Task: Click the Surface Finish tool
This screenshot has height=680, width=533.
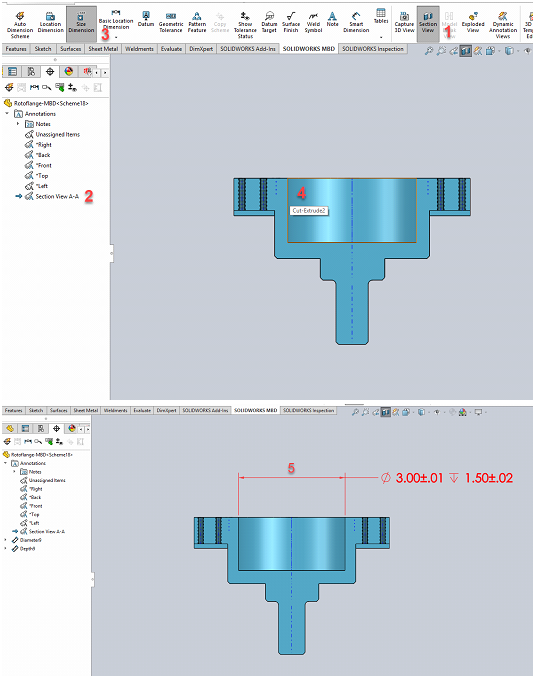Action: pos(291,23)
